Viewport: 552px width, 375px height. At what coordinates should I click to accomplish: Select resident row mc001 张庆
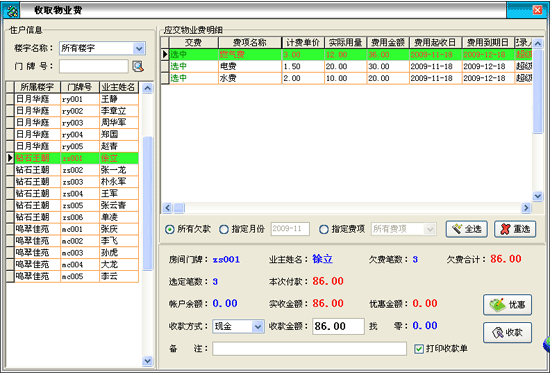point(72,229)
